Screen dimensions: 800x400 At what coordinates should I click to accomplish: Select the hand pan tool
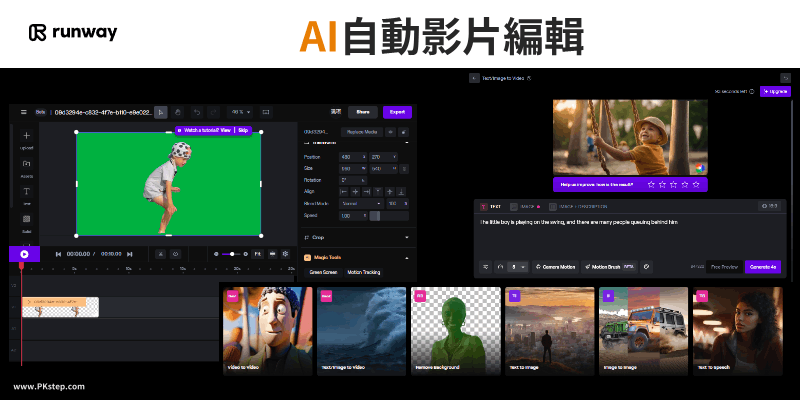point(178,112)
